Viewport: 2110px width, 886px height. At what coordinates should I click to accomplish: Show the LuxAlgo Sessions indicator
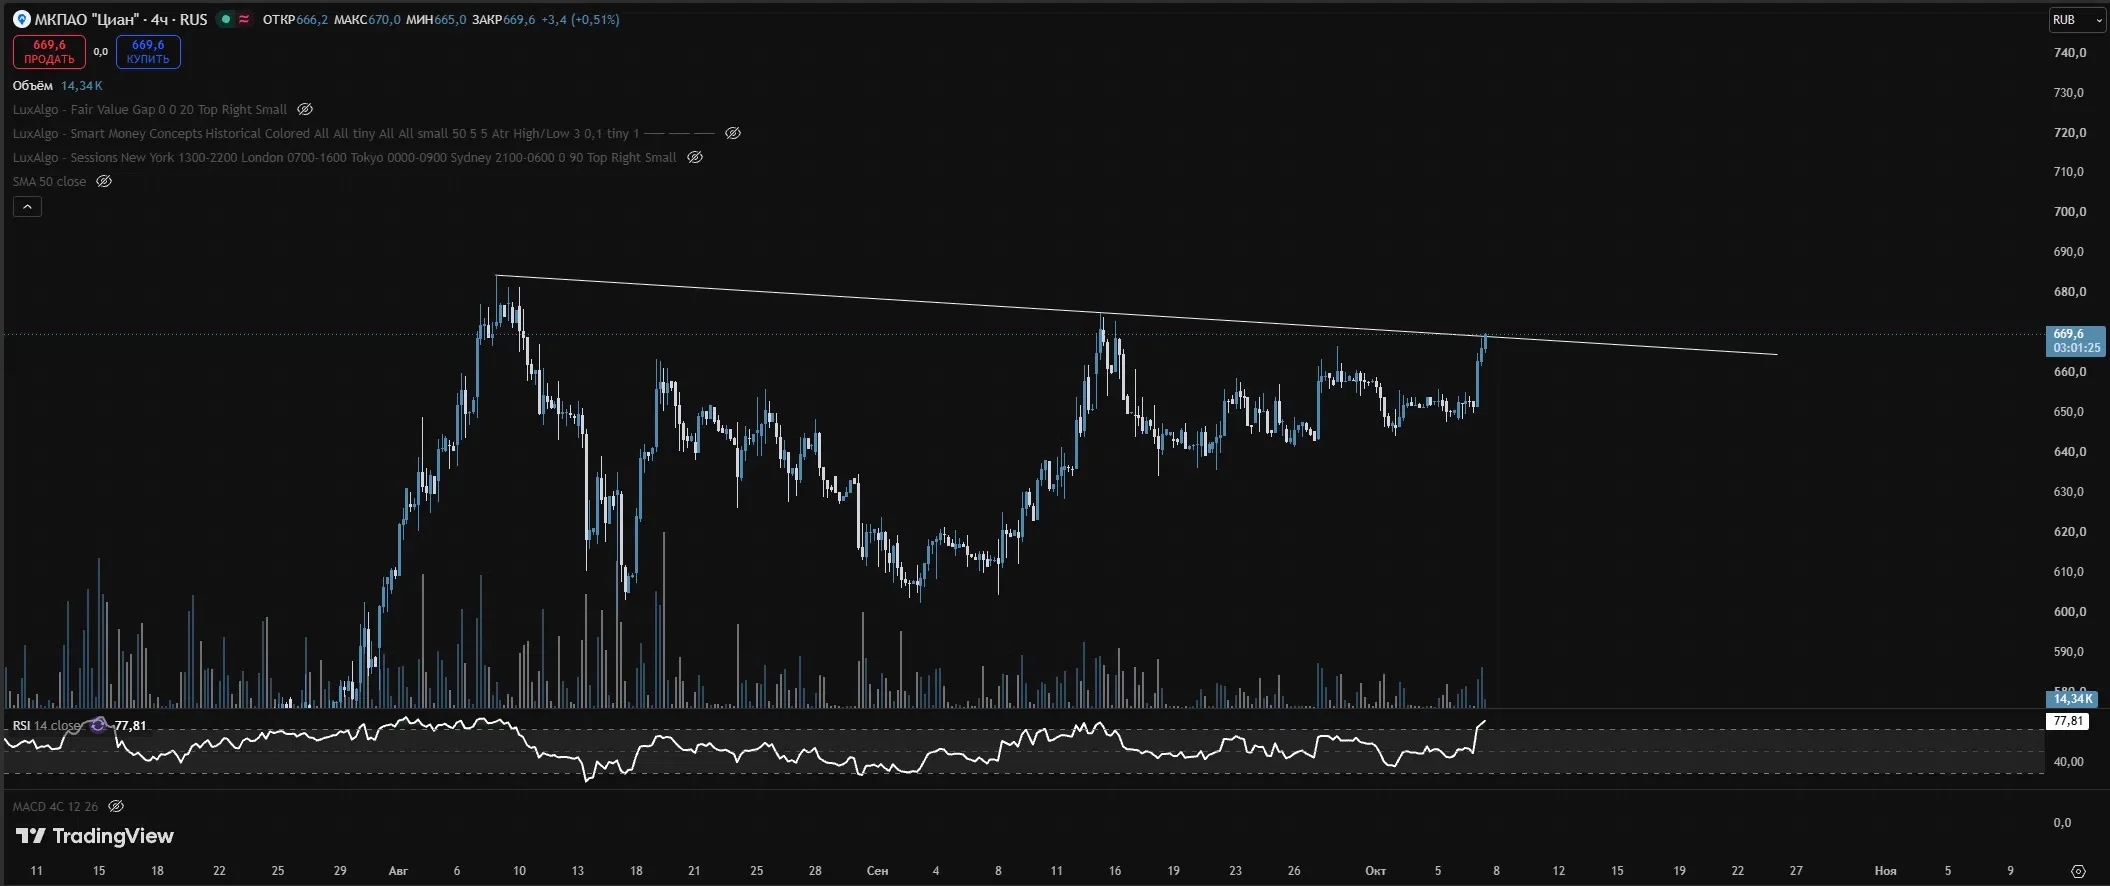click(695, 157)
